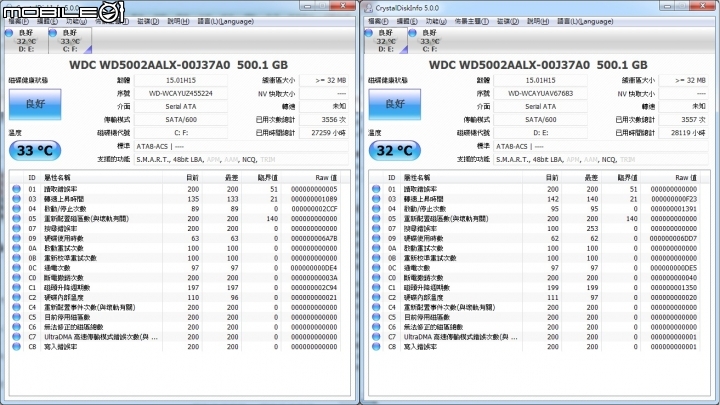Open 功能(u) menu in right window
The image size is (720, 405).
pos(436,21)
